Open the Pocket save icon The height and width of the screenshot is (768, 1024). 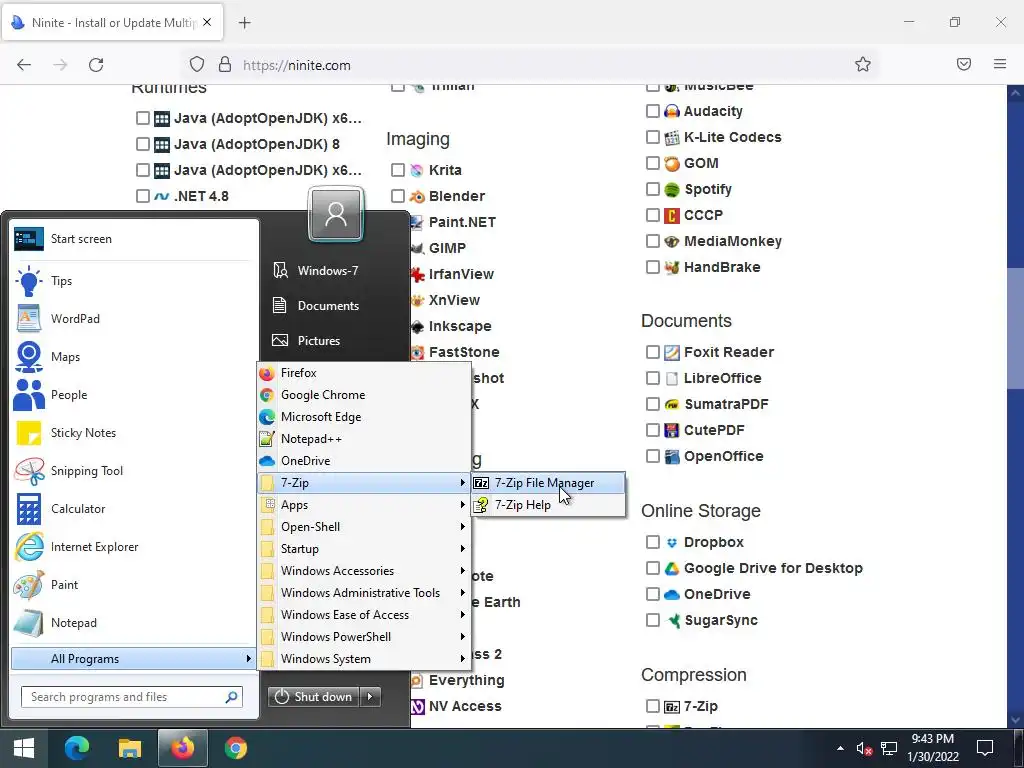pyautogui.click(x=964, y=64)
